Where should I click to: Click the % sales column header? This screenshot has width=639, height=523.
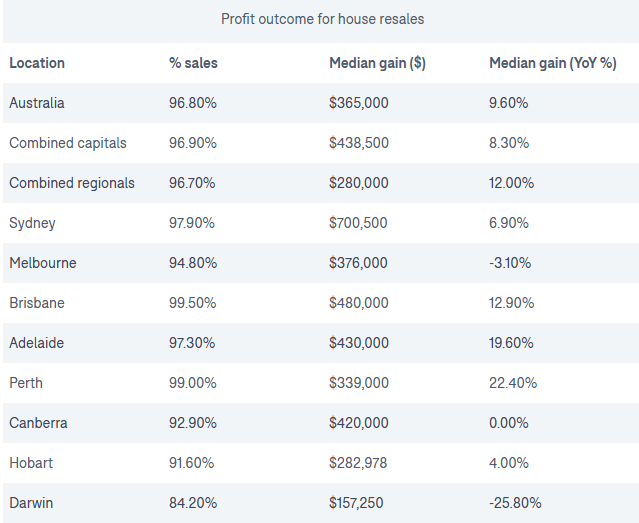(193, 63)
